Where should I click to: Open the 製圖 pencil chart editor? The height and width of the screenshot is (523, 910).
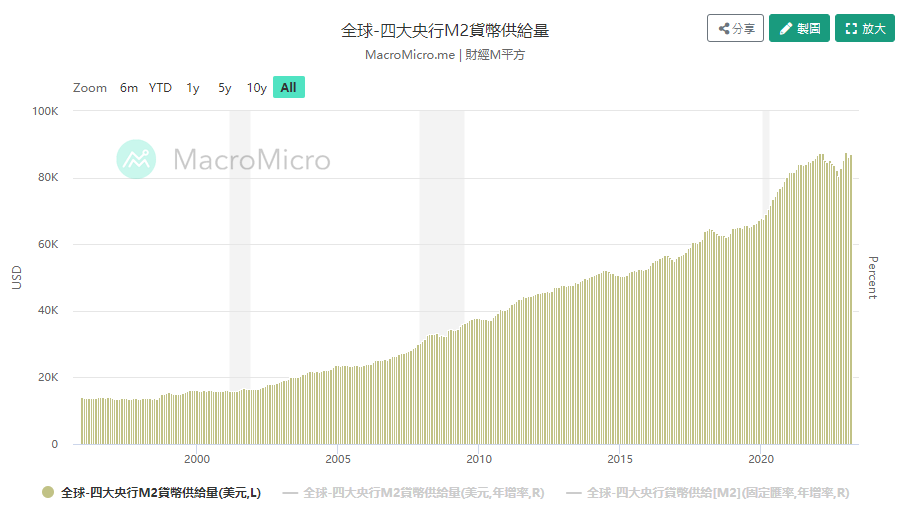pos(799,29)
